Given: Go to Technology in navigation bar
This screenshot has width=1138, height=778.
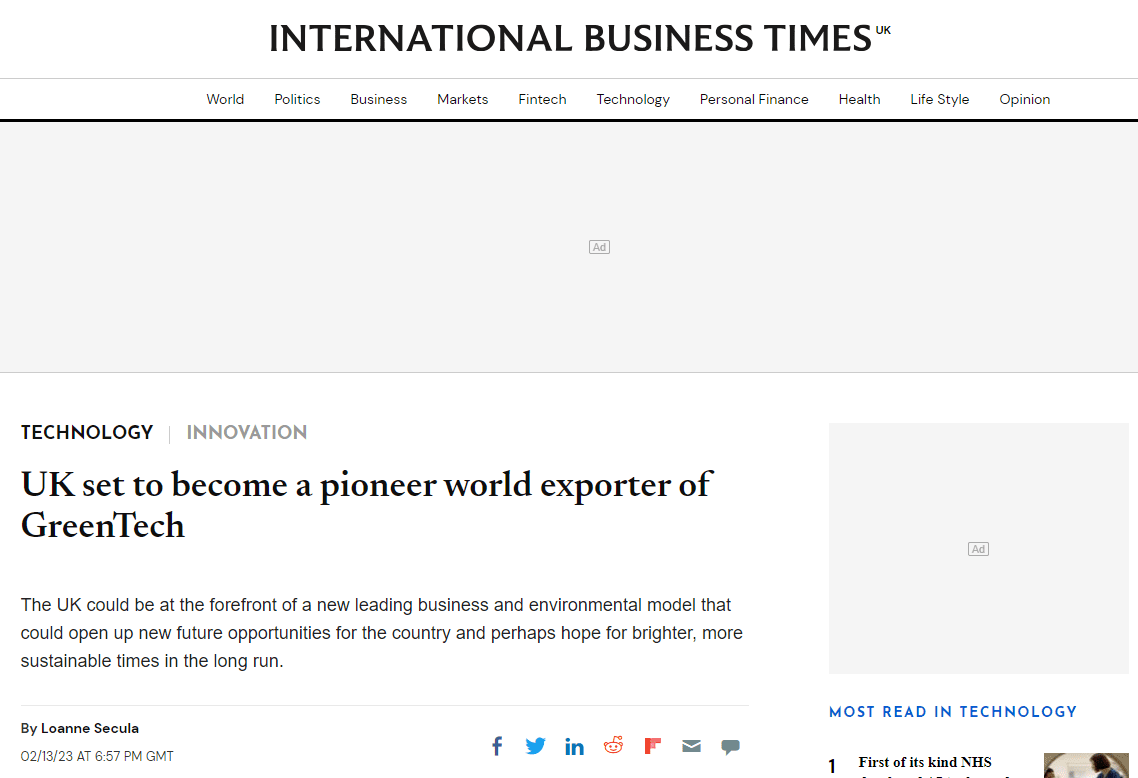Looking at the screenshot, I should point(633,99).
